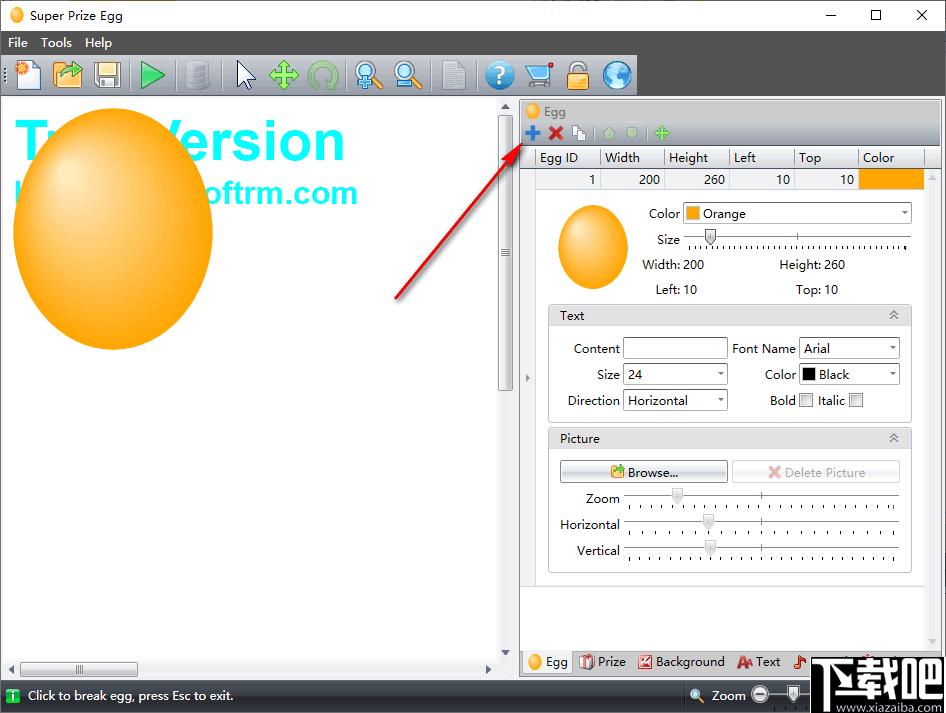This screenshot has height=713, width=946.
Task: Click the egg Size slider handle
Action: pyautogui.click(x=710, y=237)
